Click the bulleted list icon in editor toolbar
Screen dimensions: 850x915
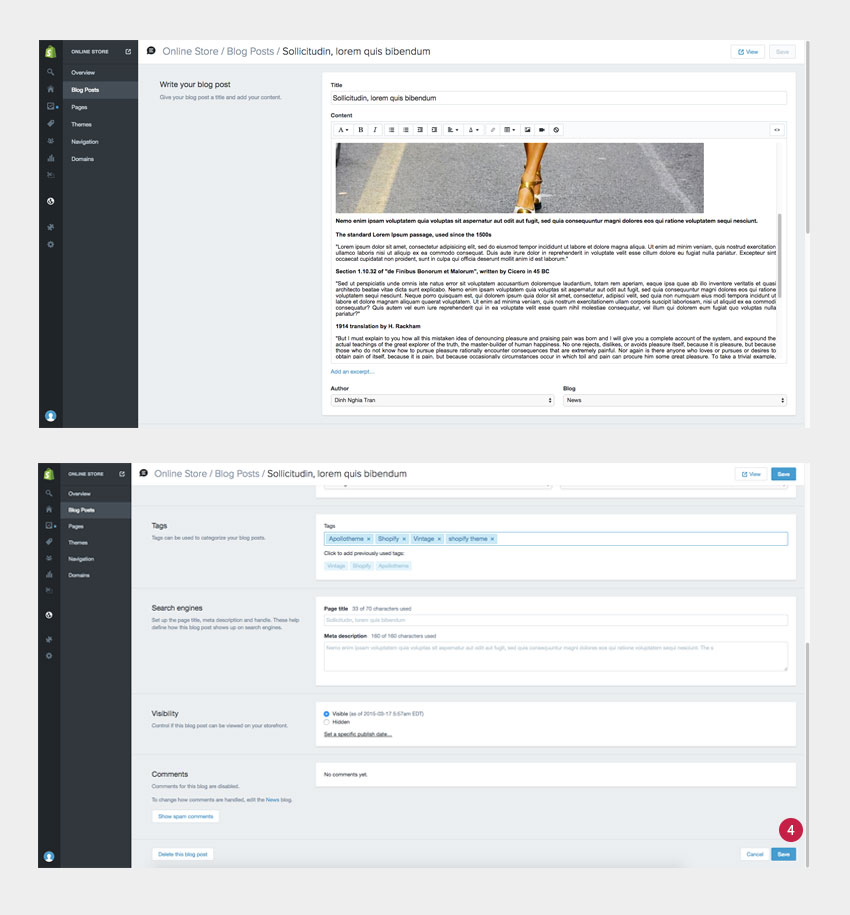coord(391,130)
